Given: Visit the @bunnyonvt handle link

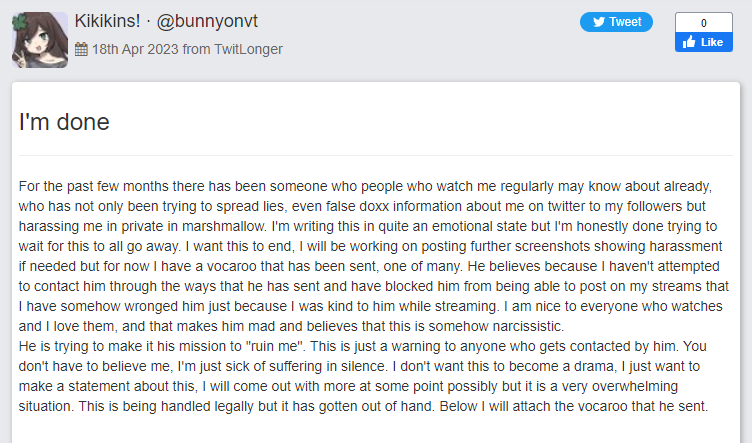Looking at the screenshot, I should point(207,21).
